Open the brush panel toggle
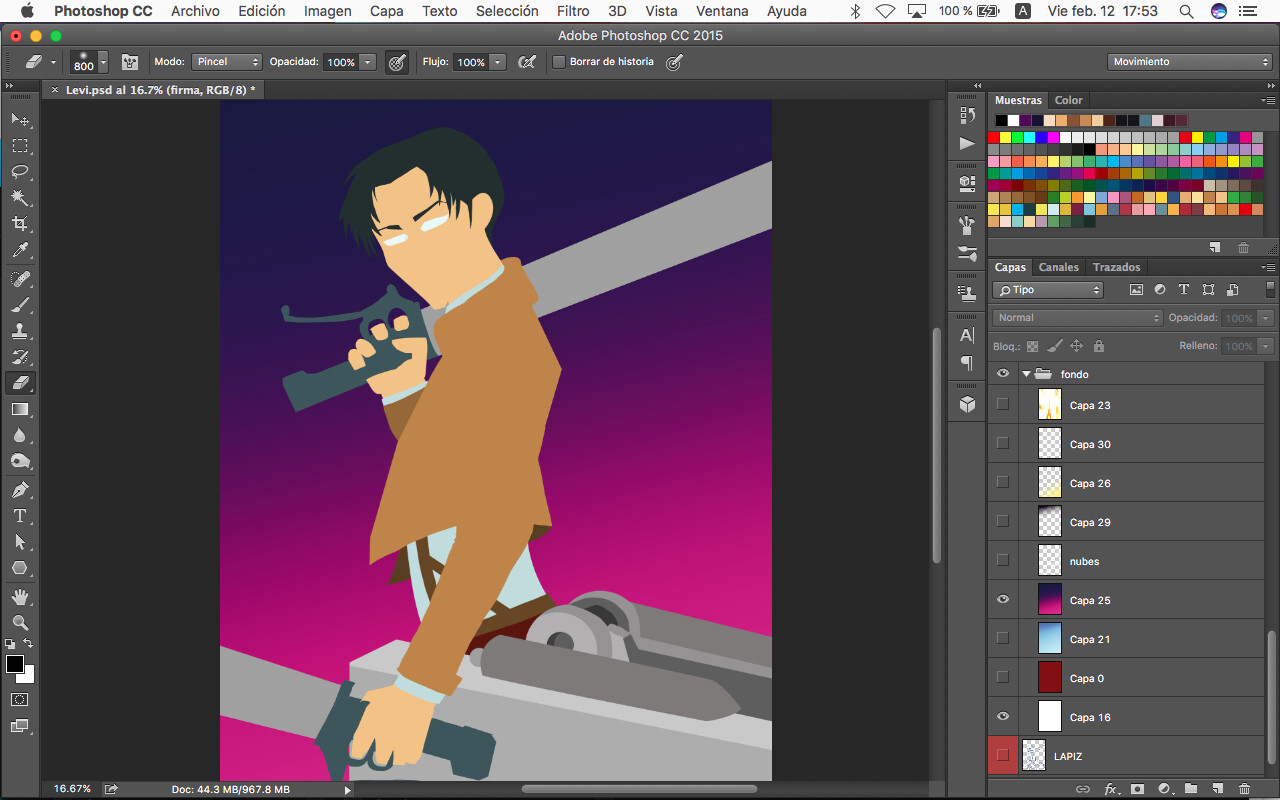The width and height of the screenshot is (1280, 800). click(130, 62)
